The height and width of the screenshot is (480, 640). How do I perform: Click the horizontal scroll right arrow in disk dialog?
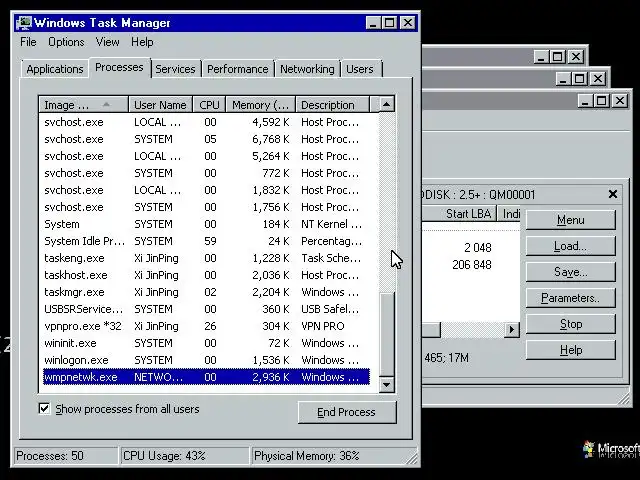click(x=512, y=329)
